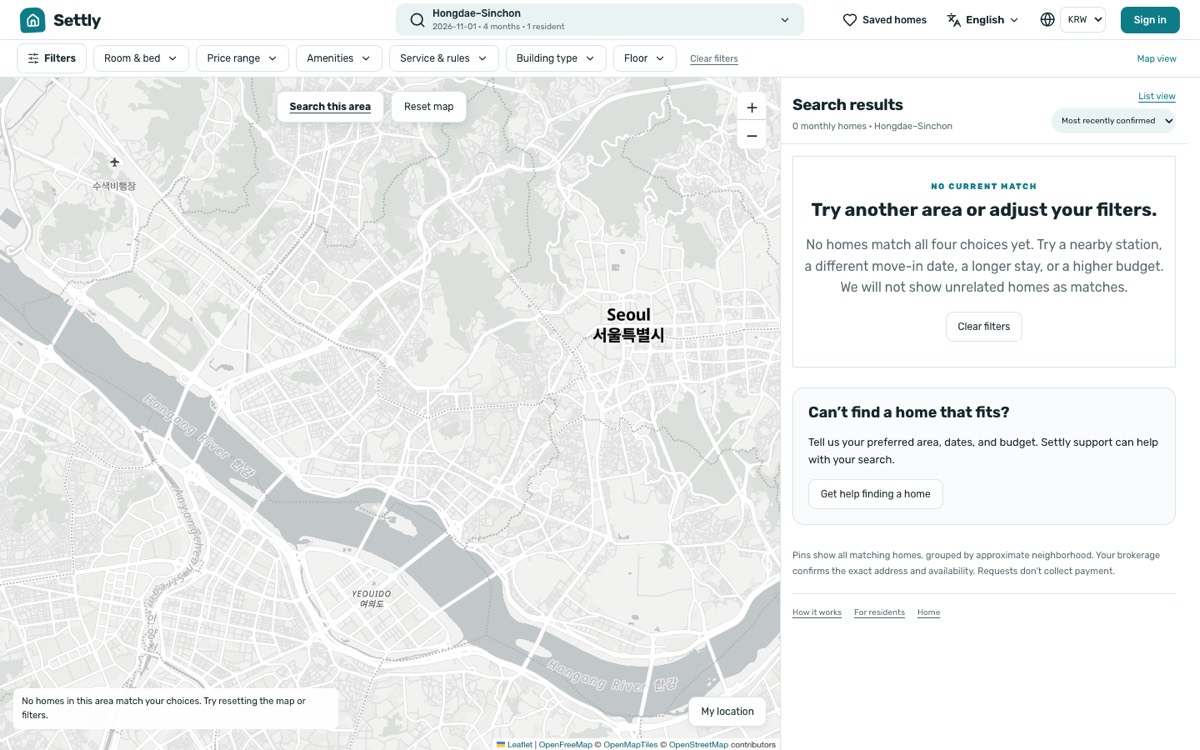Click the 'NO CURRENT MATCH' label
Viewport: 1200px width, 750px height.
[x=984, y=186]
